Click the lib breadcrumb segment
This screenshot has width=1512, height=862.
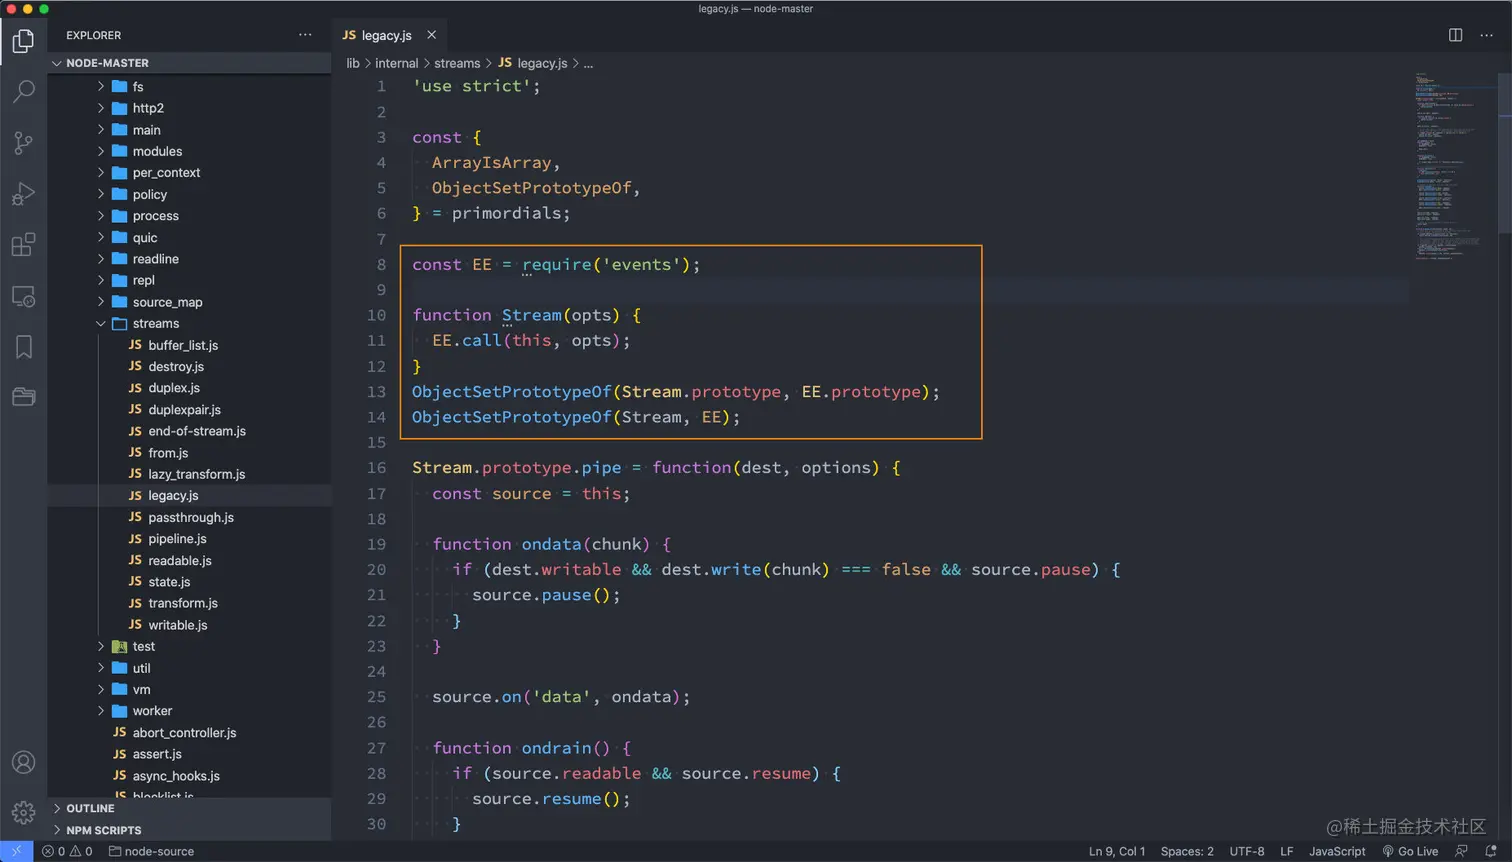click(x=353, y=63)
